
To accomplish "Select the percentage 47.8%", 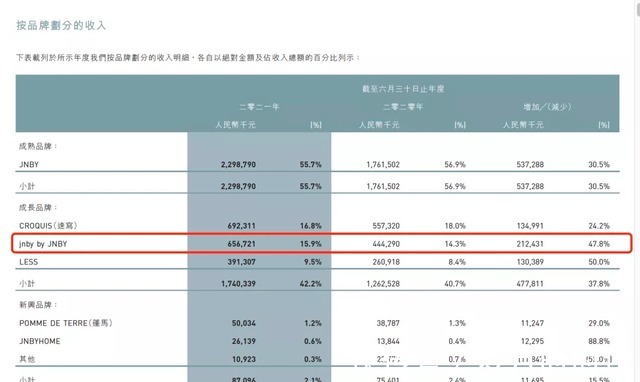I will coord(599,244).
